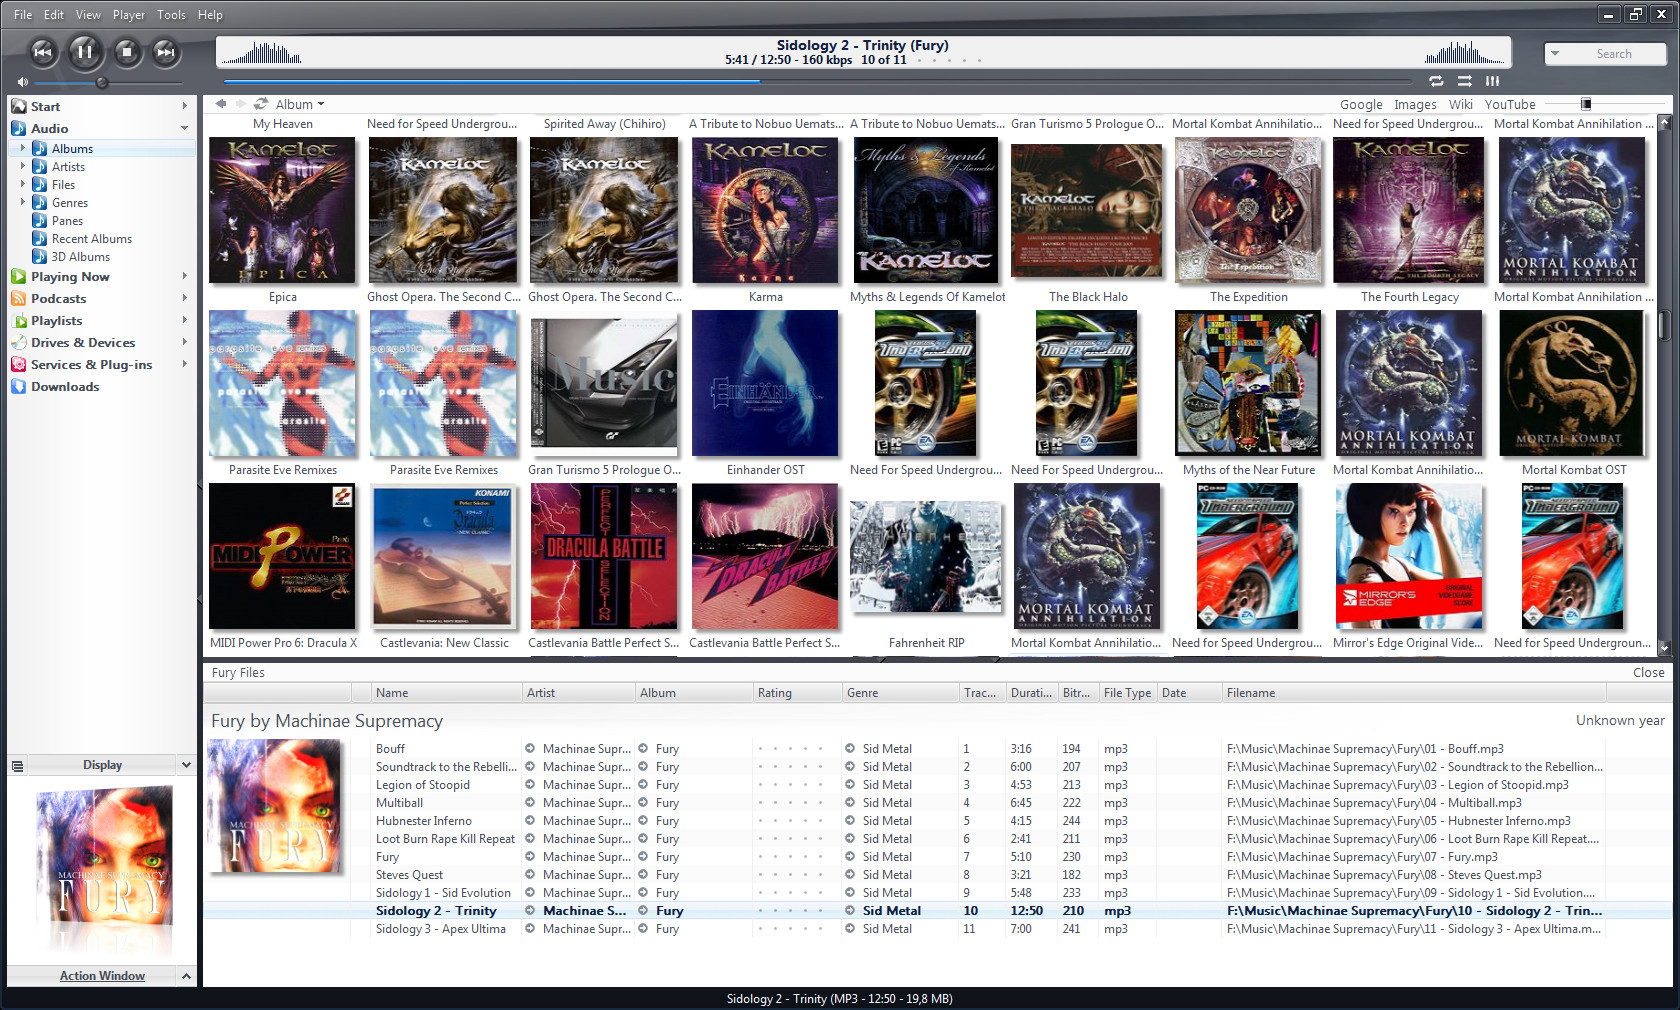The height and width of the screenshot is (1010, 1680).
Task: Open the equalizer sliders icon
Action: click(1492, 81)
